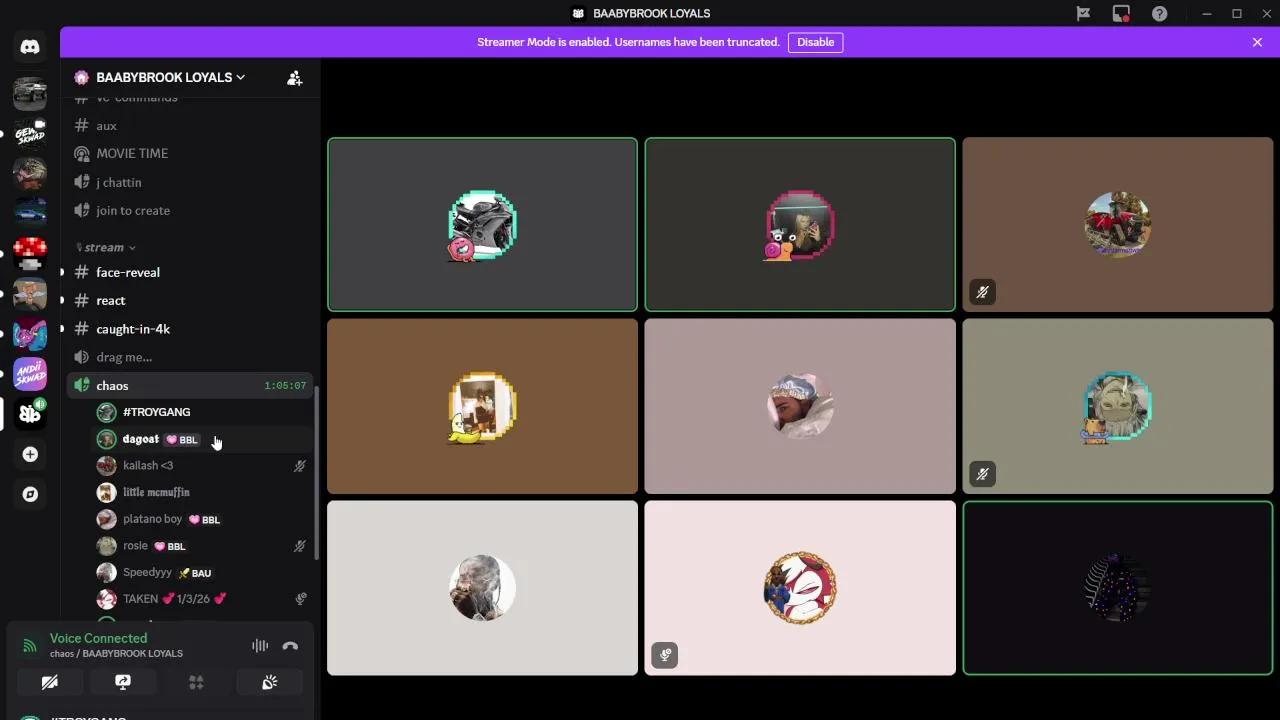The image size is (1280, 720).
Task: Open the Quests flag icon in title bar
Action: (x=1083, y=14)
